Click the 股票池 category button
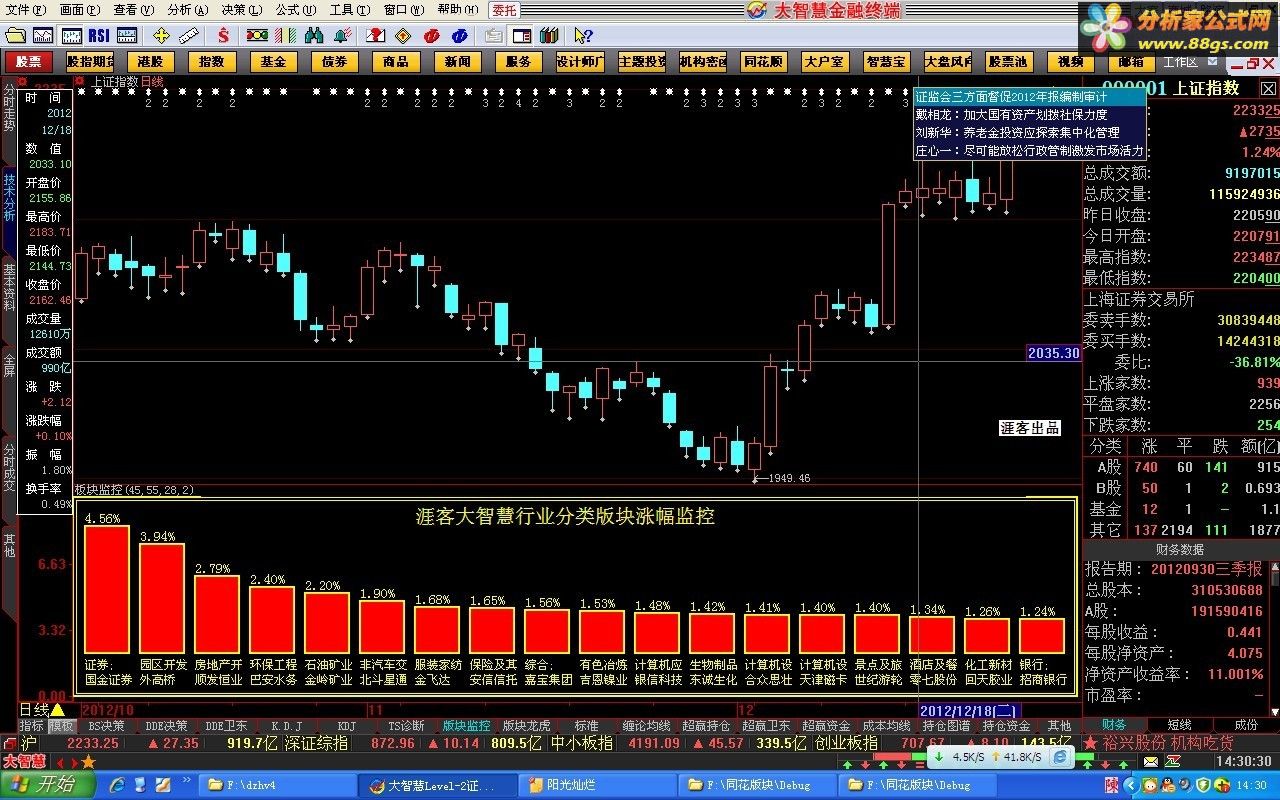The height and width of the screenshot is (800, 1280). 1008,61
